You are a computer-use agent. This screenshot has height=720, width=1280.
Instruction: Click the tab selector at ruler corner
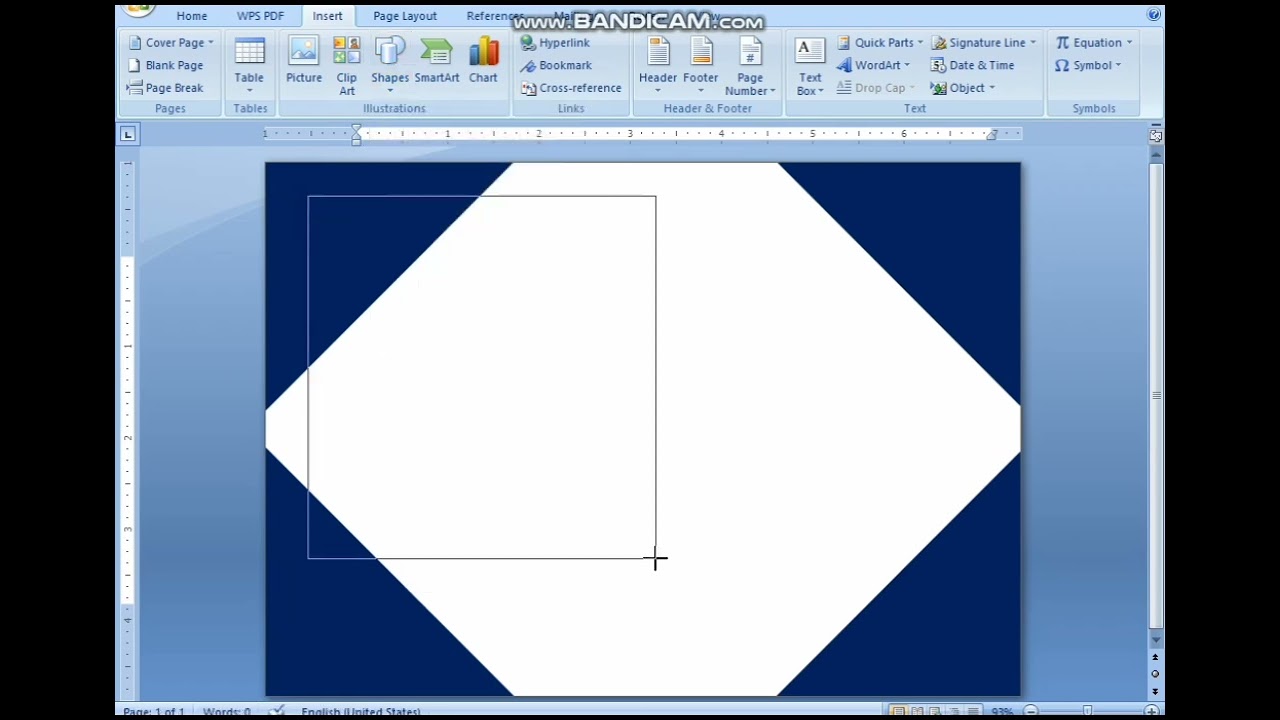(x=128, y=134)
